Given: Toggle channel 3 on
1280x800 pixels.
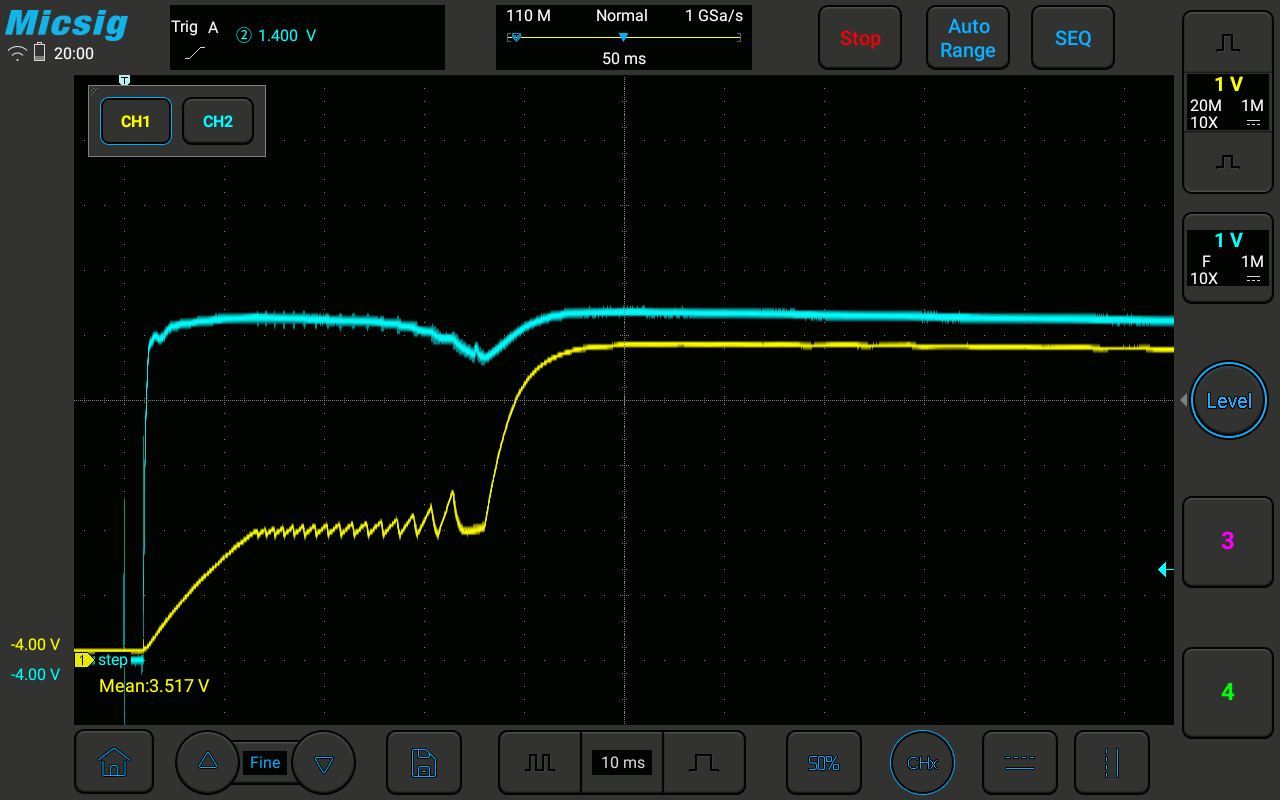Looking at the screenshot, I should click(1227, 541).
